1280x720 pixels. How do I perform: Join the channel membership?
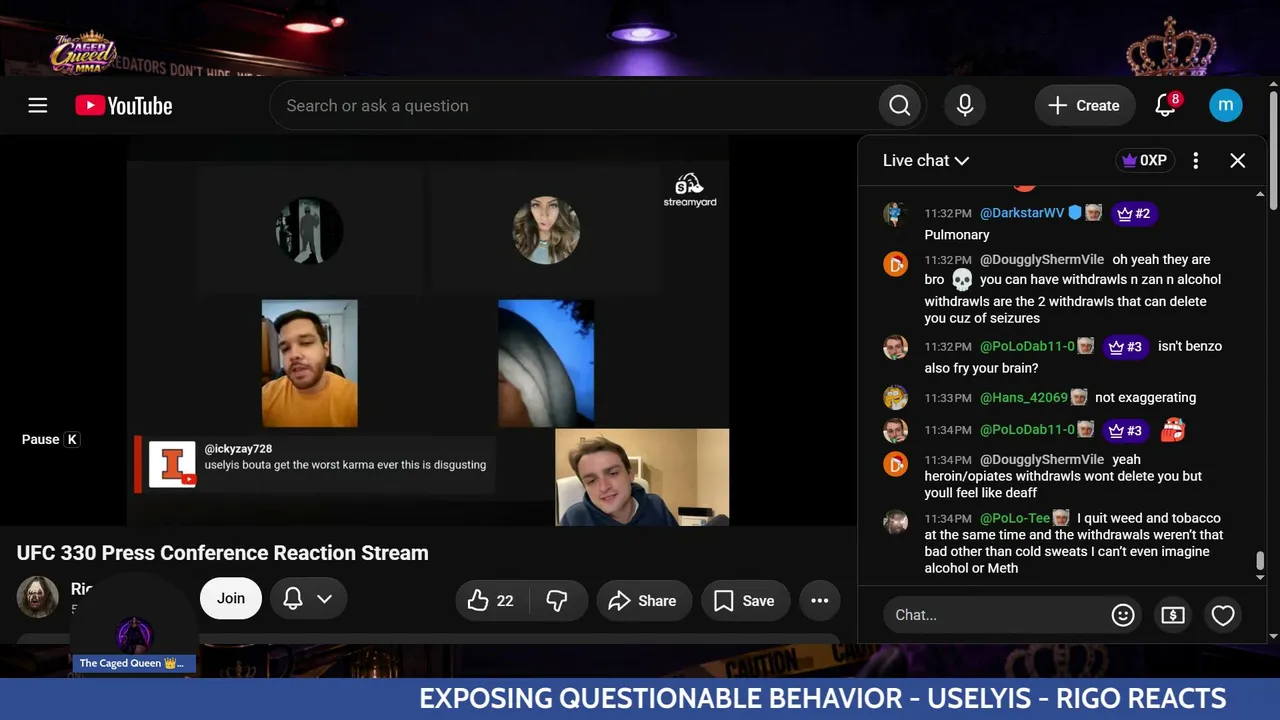(x=231, y=598)
